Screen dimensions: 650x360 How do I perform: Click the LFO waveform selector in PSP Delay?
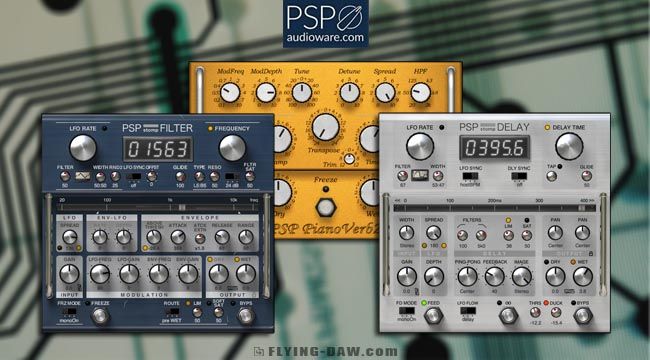click(x=420, y=175)
